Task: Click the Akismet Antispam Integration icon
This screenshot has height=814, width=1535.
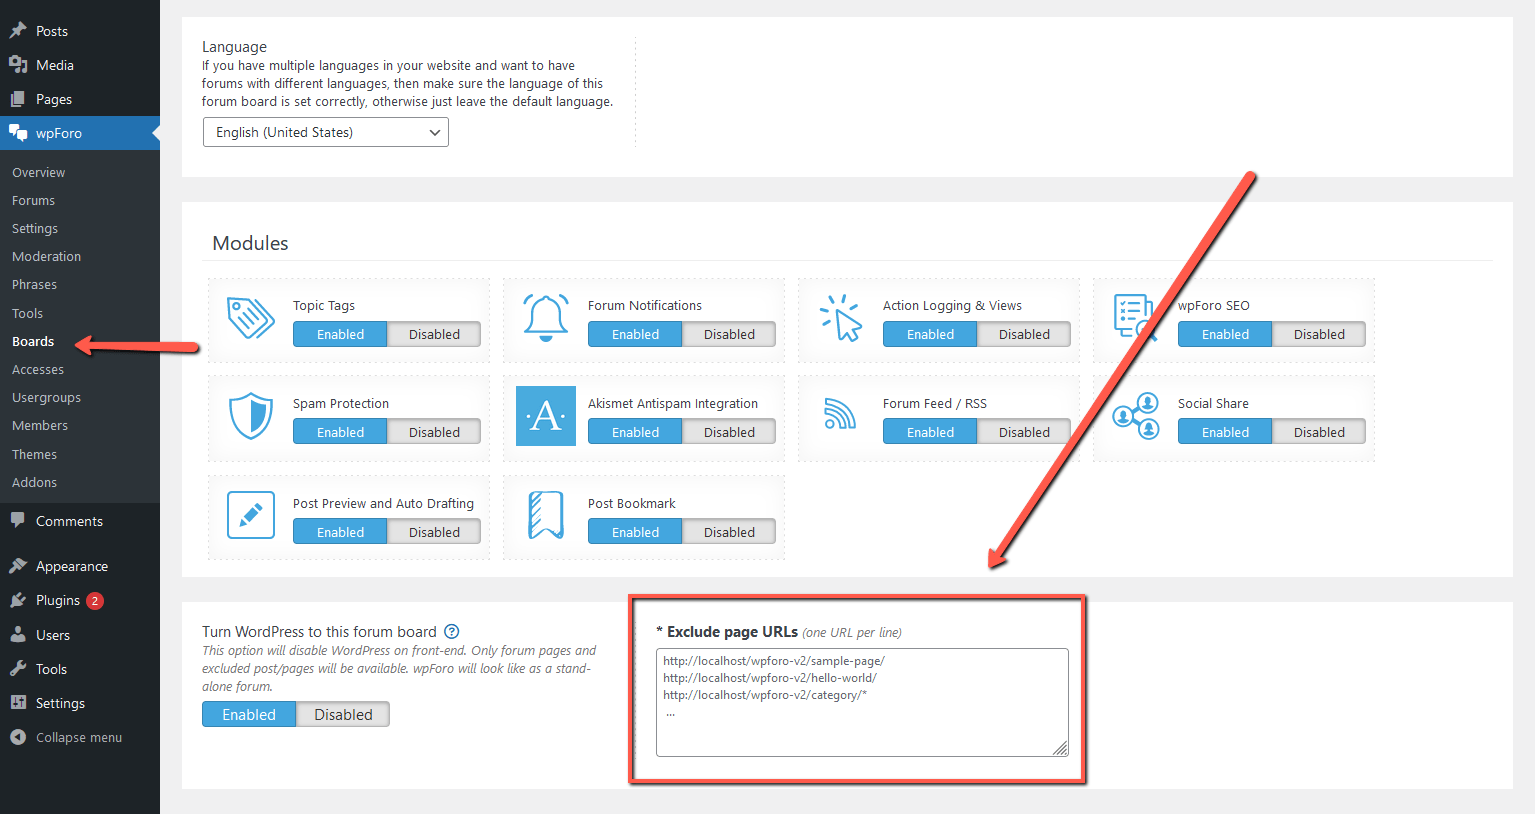Action: (545, 416)
